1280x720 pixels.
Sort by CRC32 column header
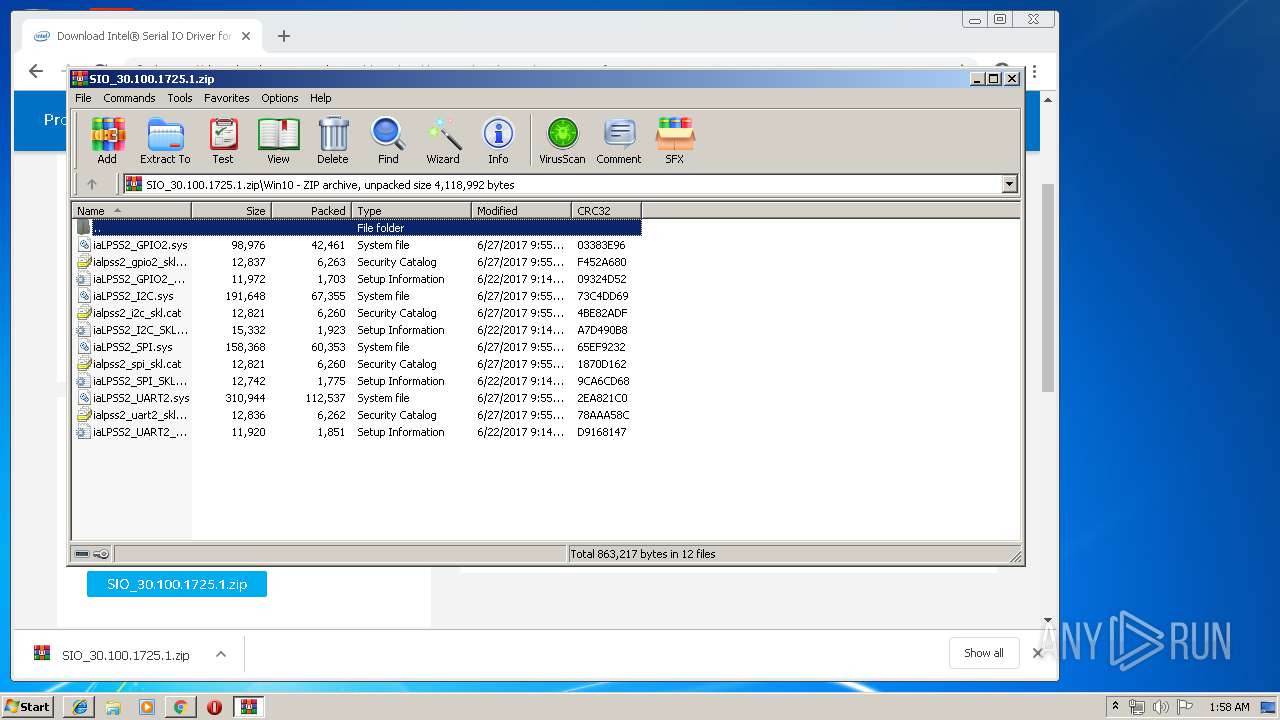[606, 210]
